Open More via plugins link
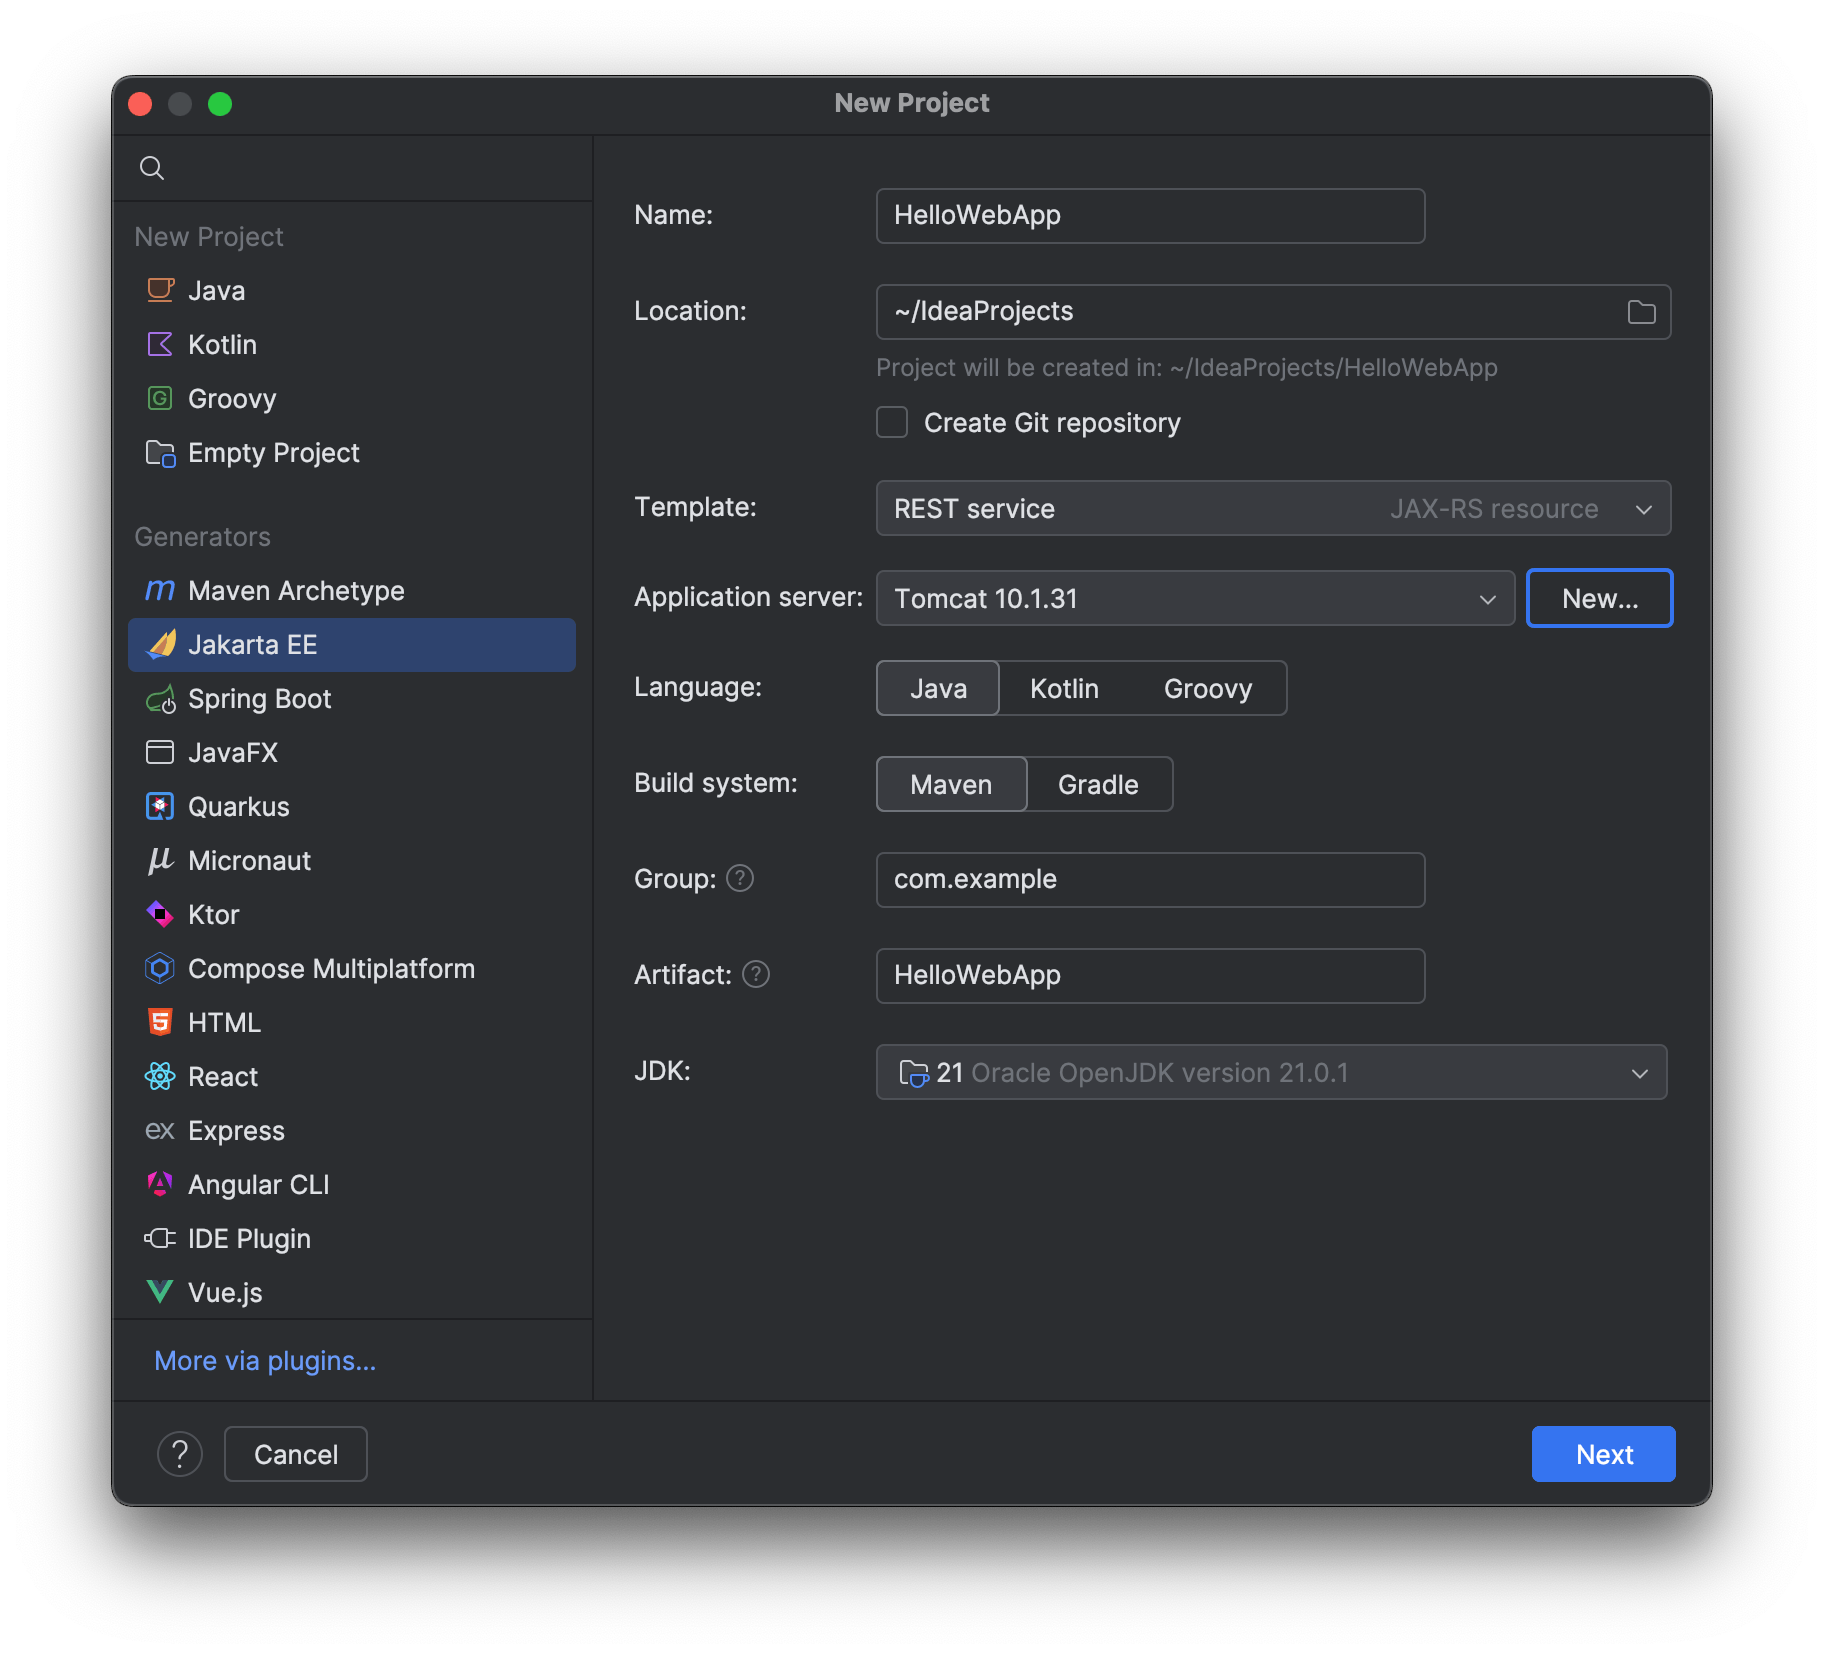 pyautogui.click(x=265, y=1361)
